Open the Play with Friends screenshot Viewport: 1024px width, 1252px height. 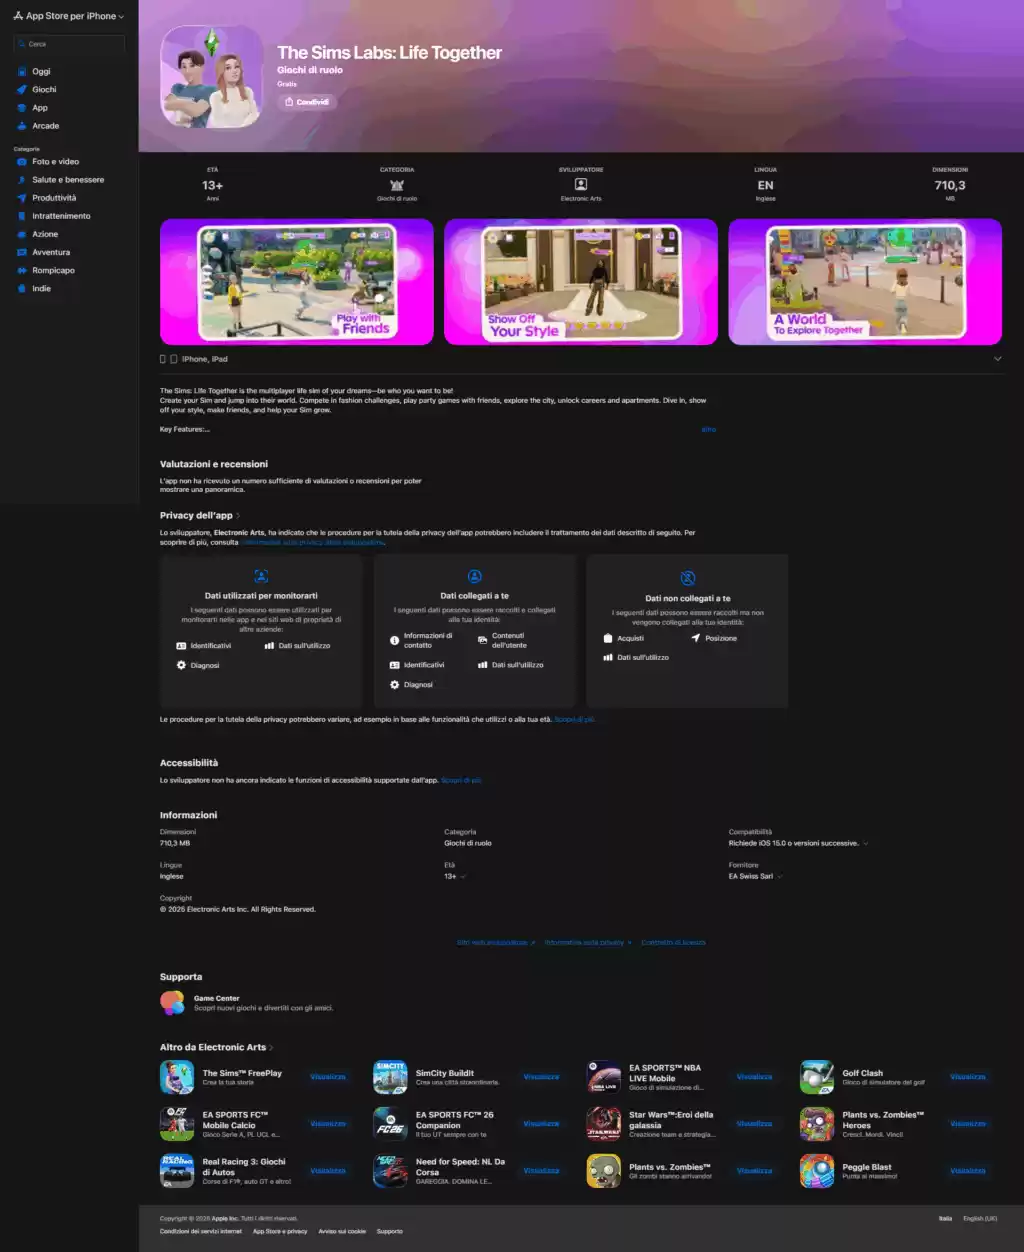(x=297, y=282)
